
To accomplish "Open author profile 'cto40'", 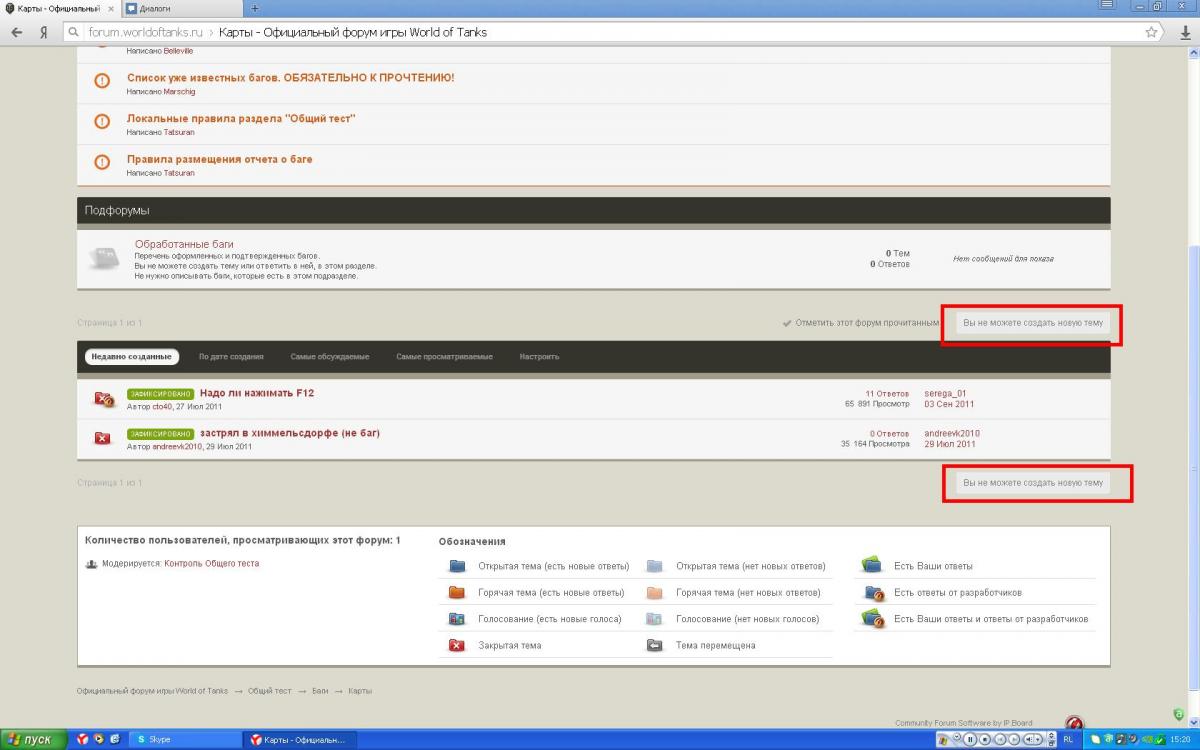I will 162,407.
